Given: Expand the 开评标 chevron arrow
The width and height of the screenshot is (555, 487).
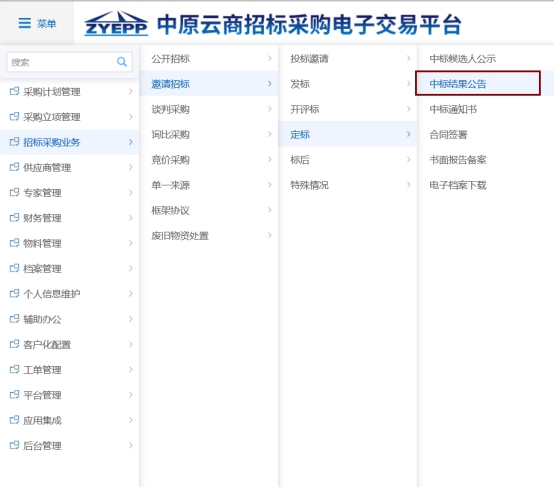Looking at the screenshot, I should click(x=408, y=109).
